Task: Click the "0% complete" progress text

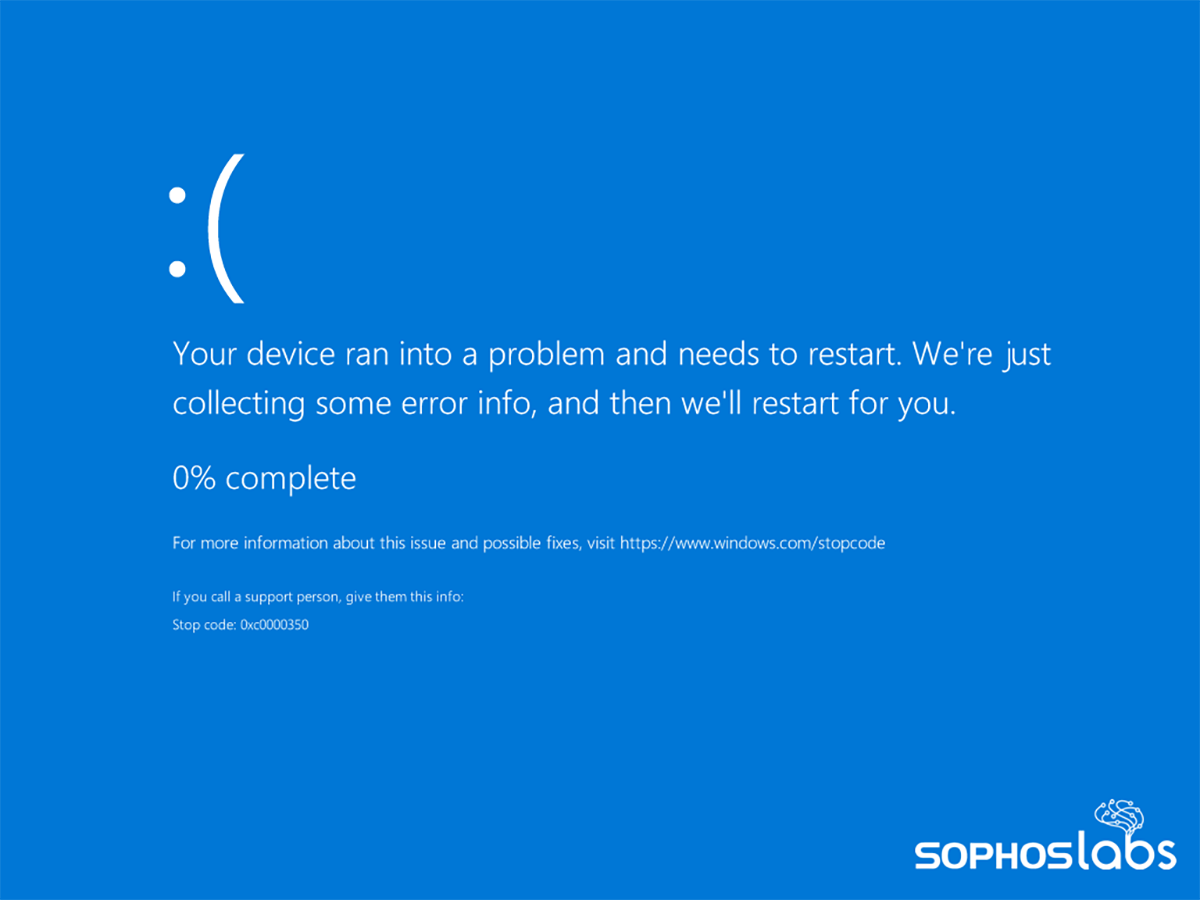Action: (264, 478)
